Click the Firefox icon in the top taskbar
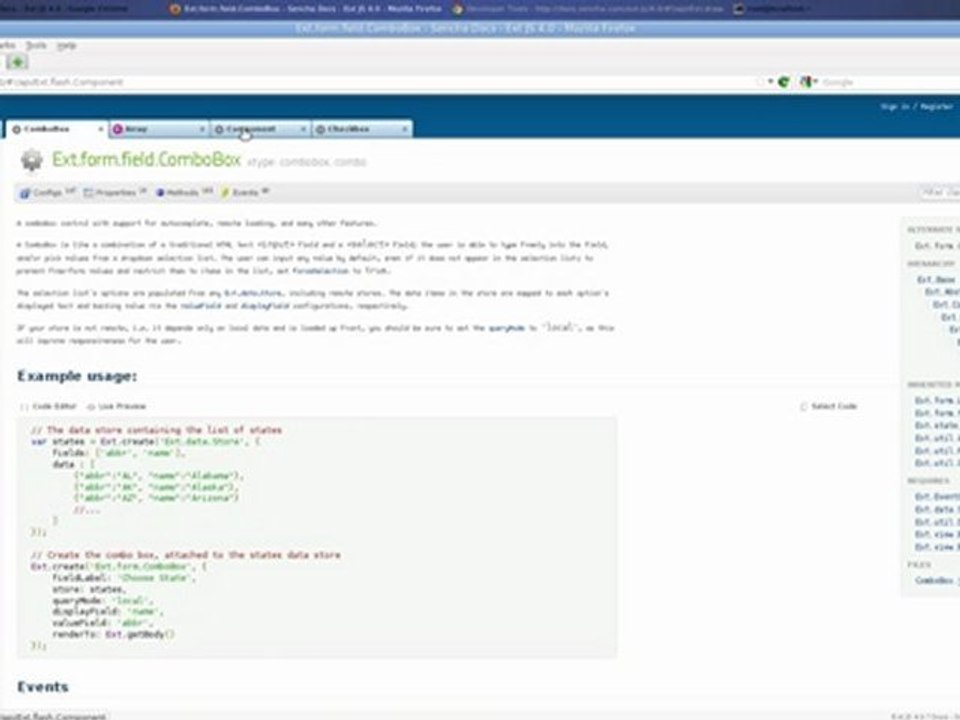The image size is (960, 720). pos(175,9)
